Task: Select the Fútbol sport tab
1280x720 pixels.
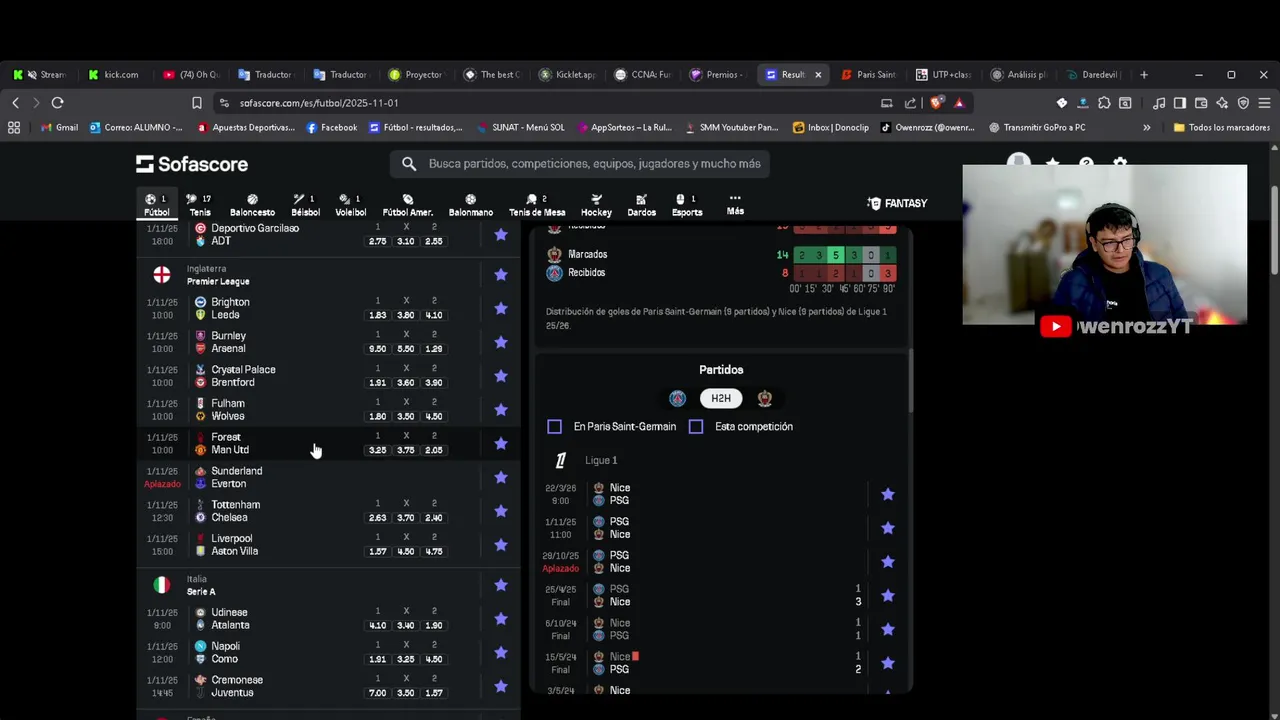Action: (x=157, y=205)
